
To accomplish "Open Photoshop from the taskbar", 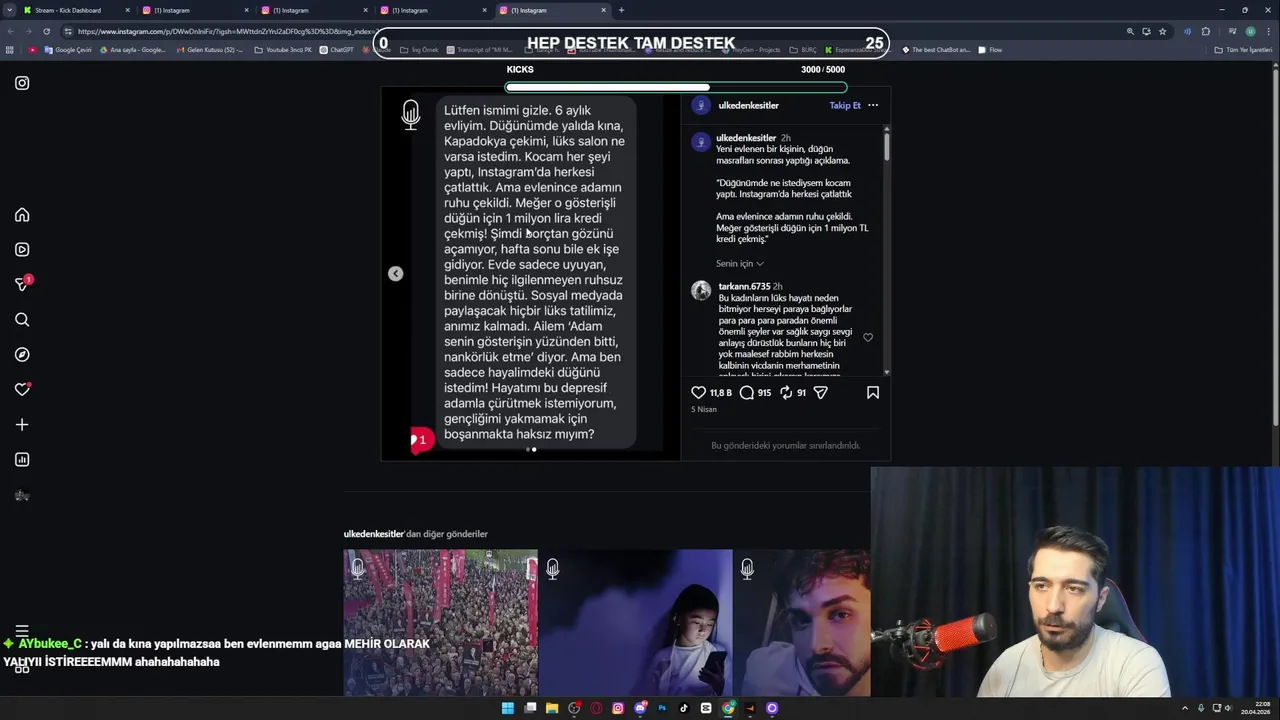I will pos(662,708).
